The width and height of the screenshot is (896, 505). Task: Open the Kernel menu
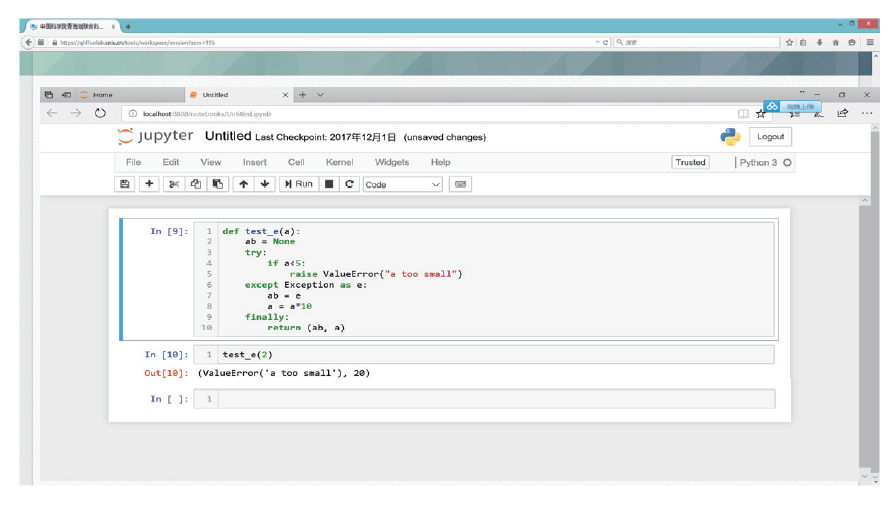tap(339, 162)
